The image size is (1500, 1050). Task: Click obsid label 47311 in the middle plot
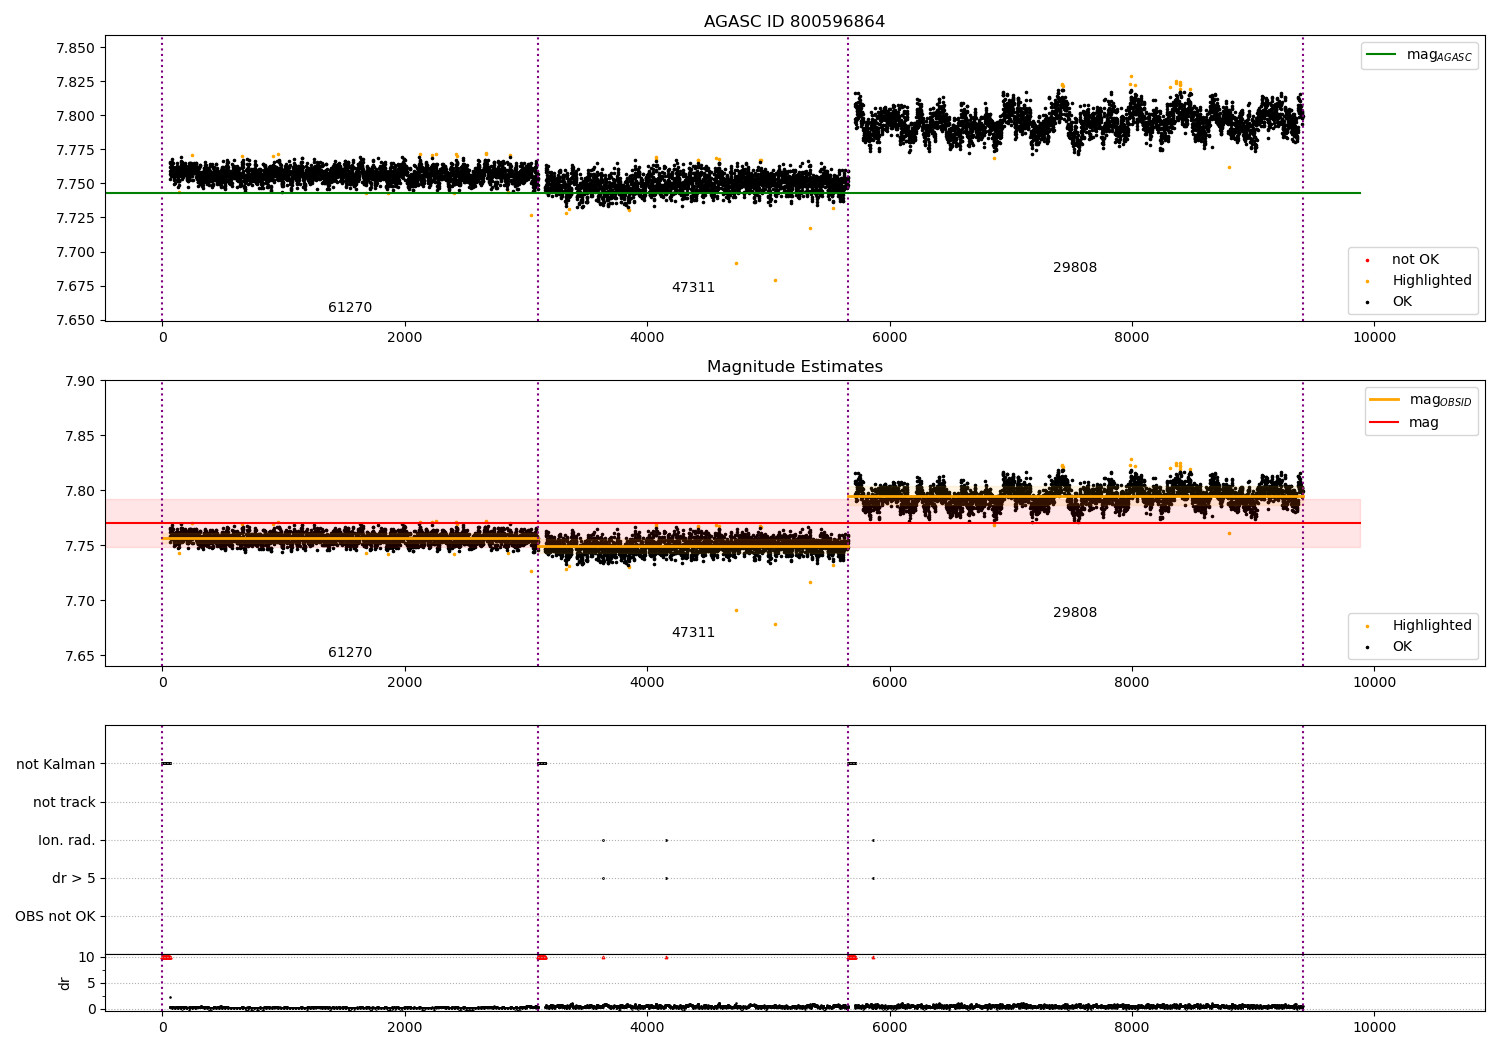(x=693, y=633)
